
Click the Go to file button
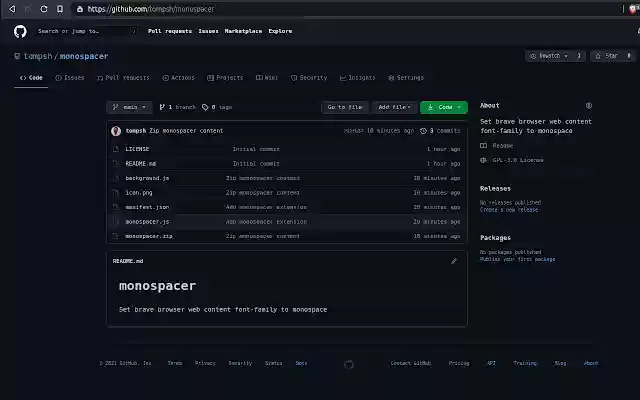(x=345, y=107)
